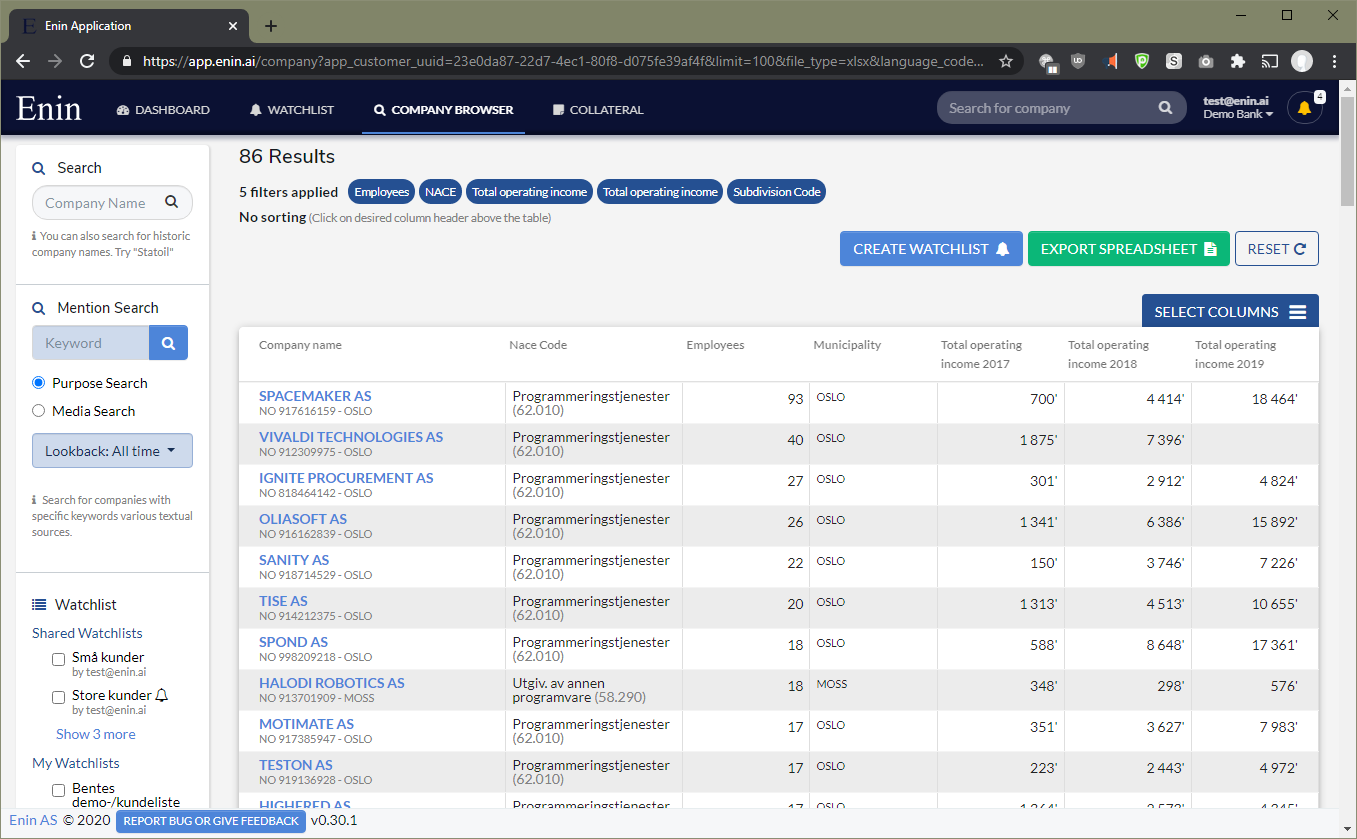Viewport: 1357px width, 839px height.
Task: Open the OLIASOFT AS company link
Action: click(303, 519)
